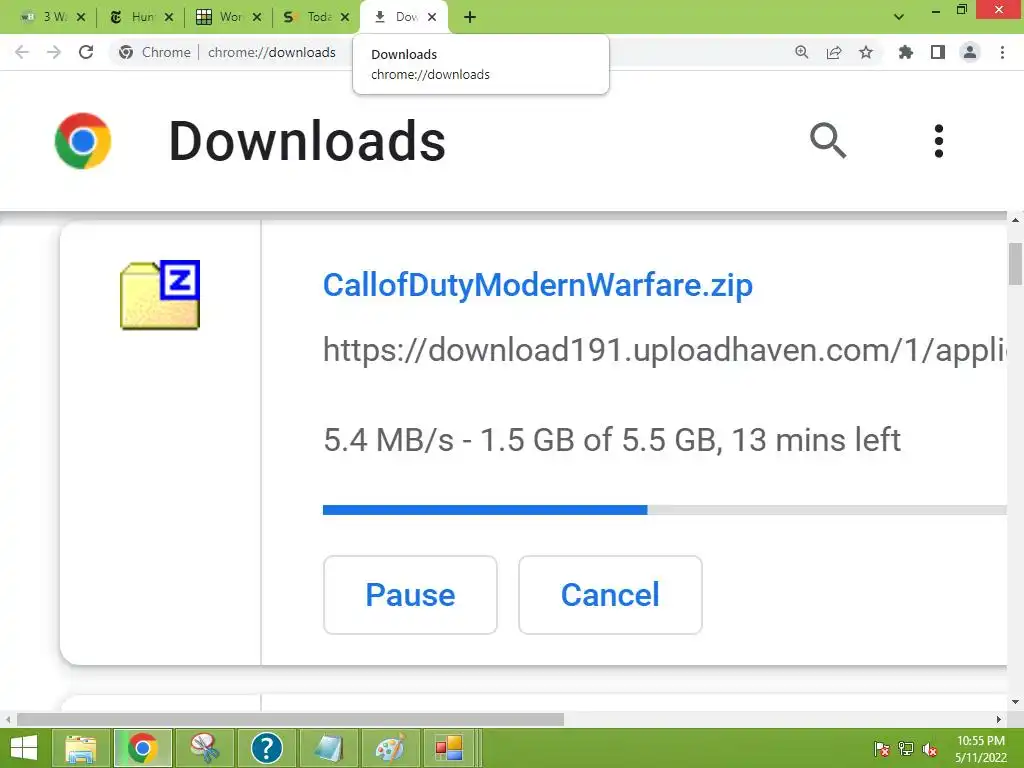Click the scroll left arrow

coord(7,719)
